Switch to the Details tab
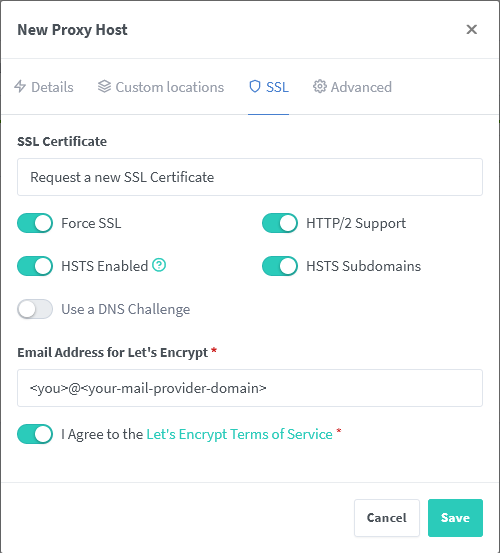Viewport: 500px width, 553px height. [44, 87]
